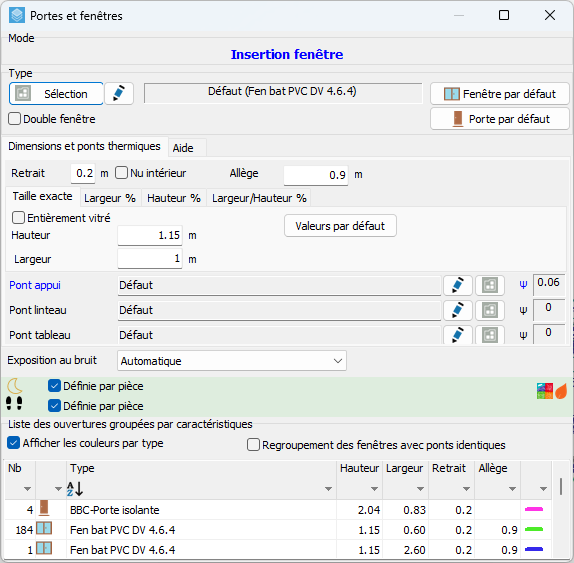This screenshot has height=563, width=574.
Task: Click the A-Z sort icon under Type column
Action: point(75,489)
